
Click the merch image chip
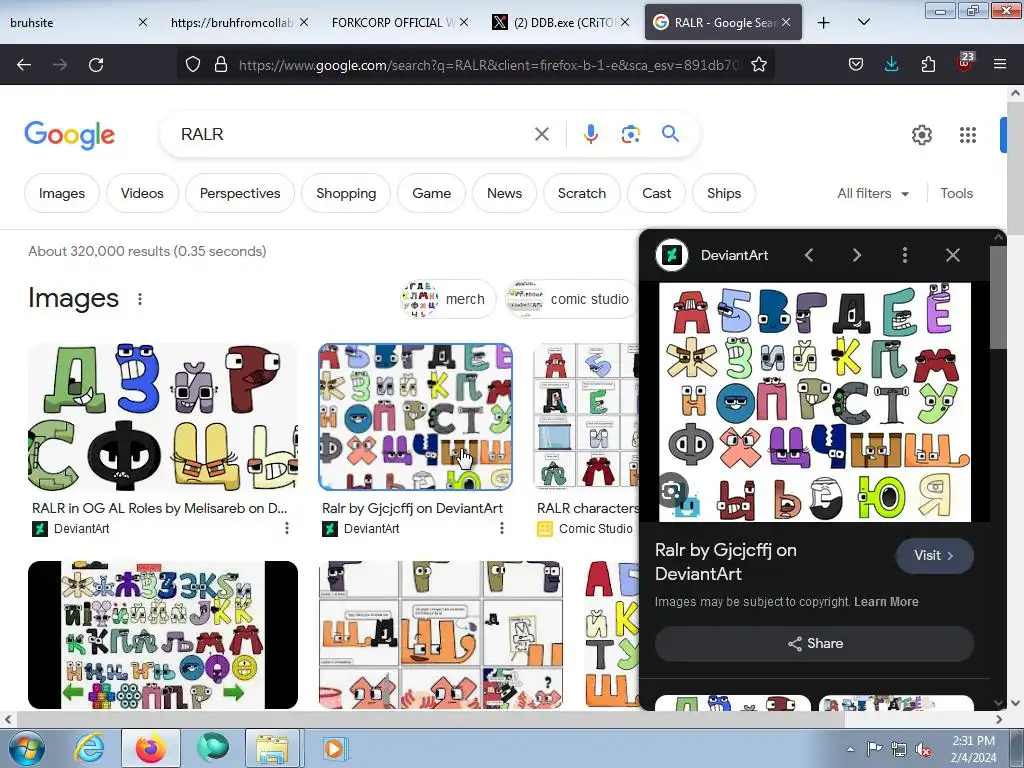448,299
